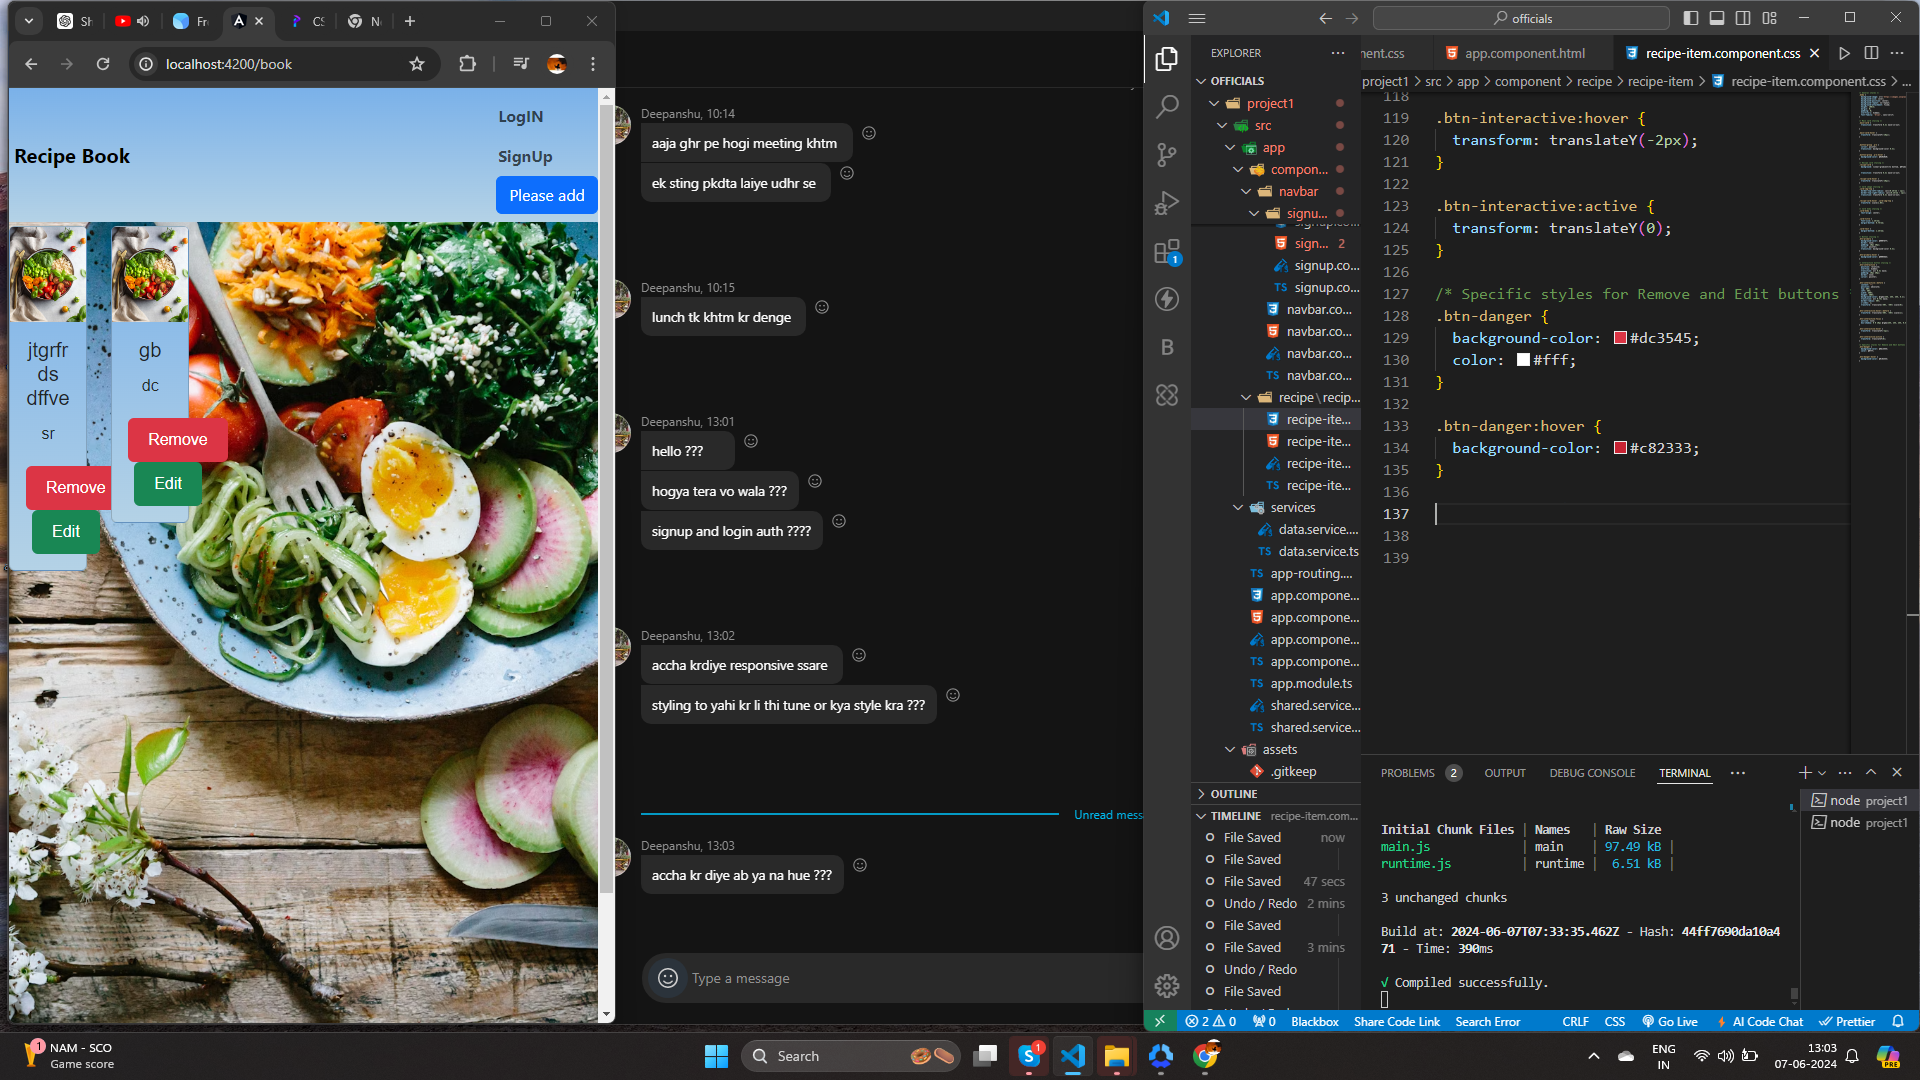
Task: Reload the localhost browser page
Action: pos(103,64)
